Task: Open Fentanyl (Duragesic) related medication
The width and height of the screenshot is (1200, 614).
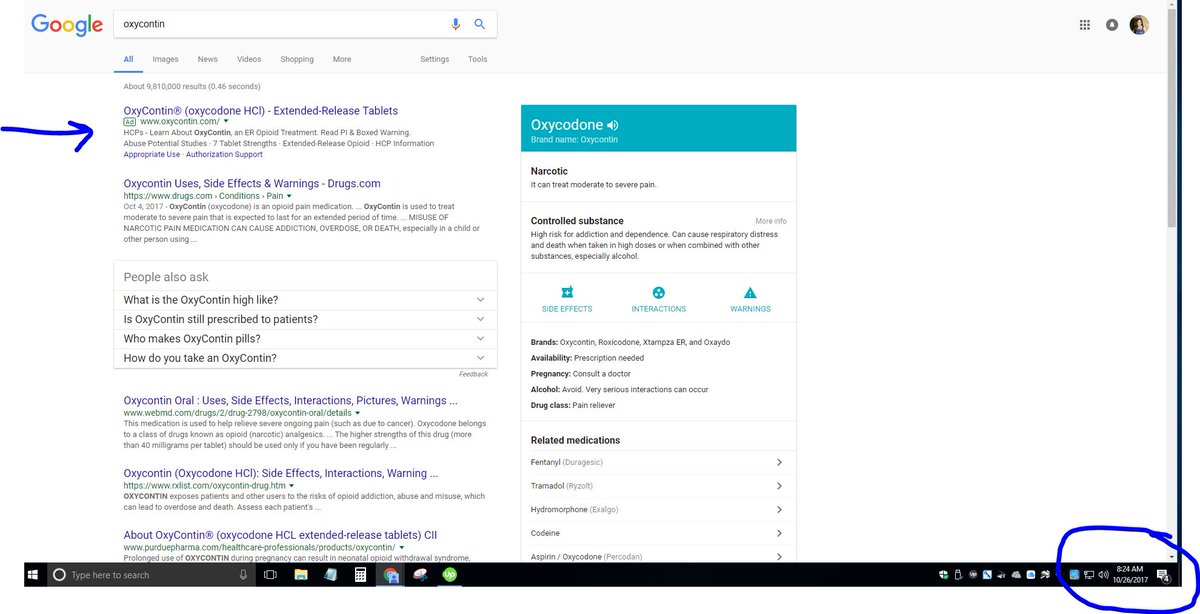Action: pyautogui.click(x=658, y=462)
